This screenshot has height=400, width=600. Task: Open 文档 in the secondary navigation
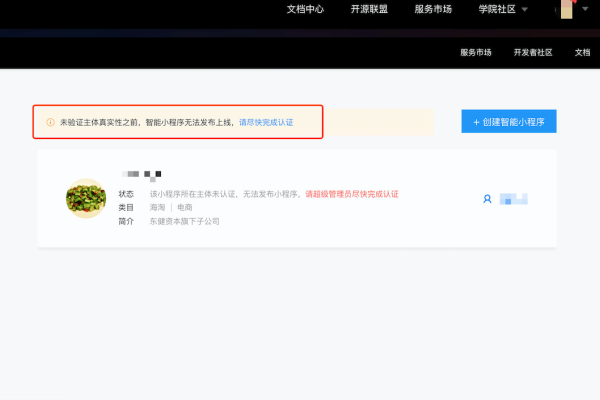[582, 52]
